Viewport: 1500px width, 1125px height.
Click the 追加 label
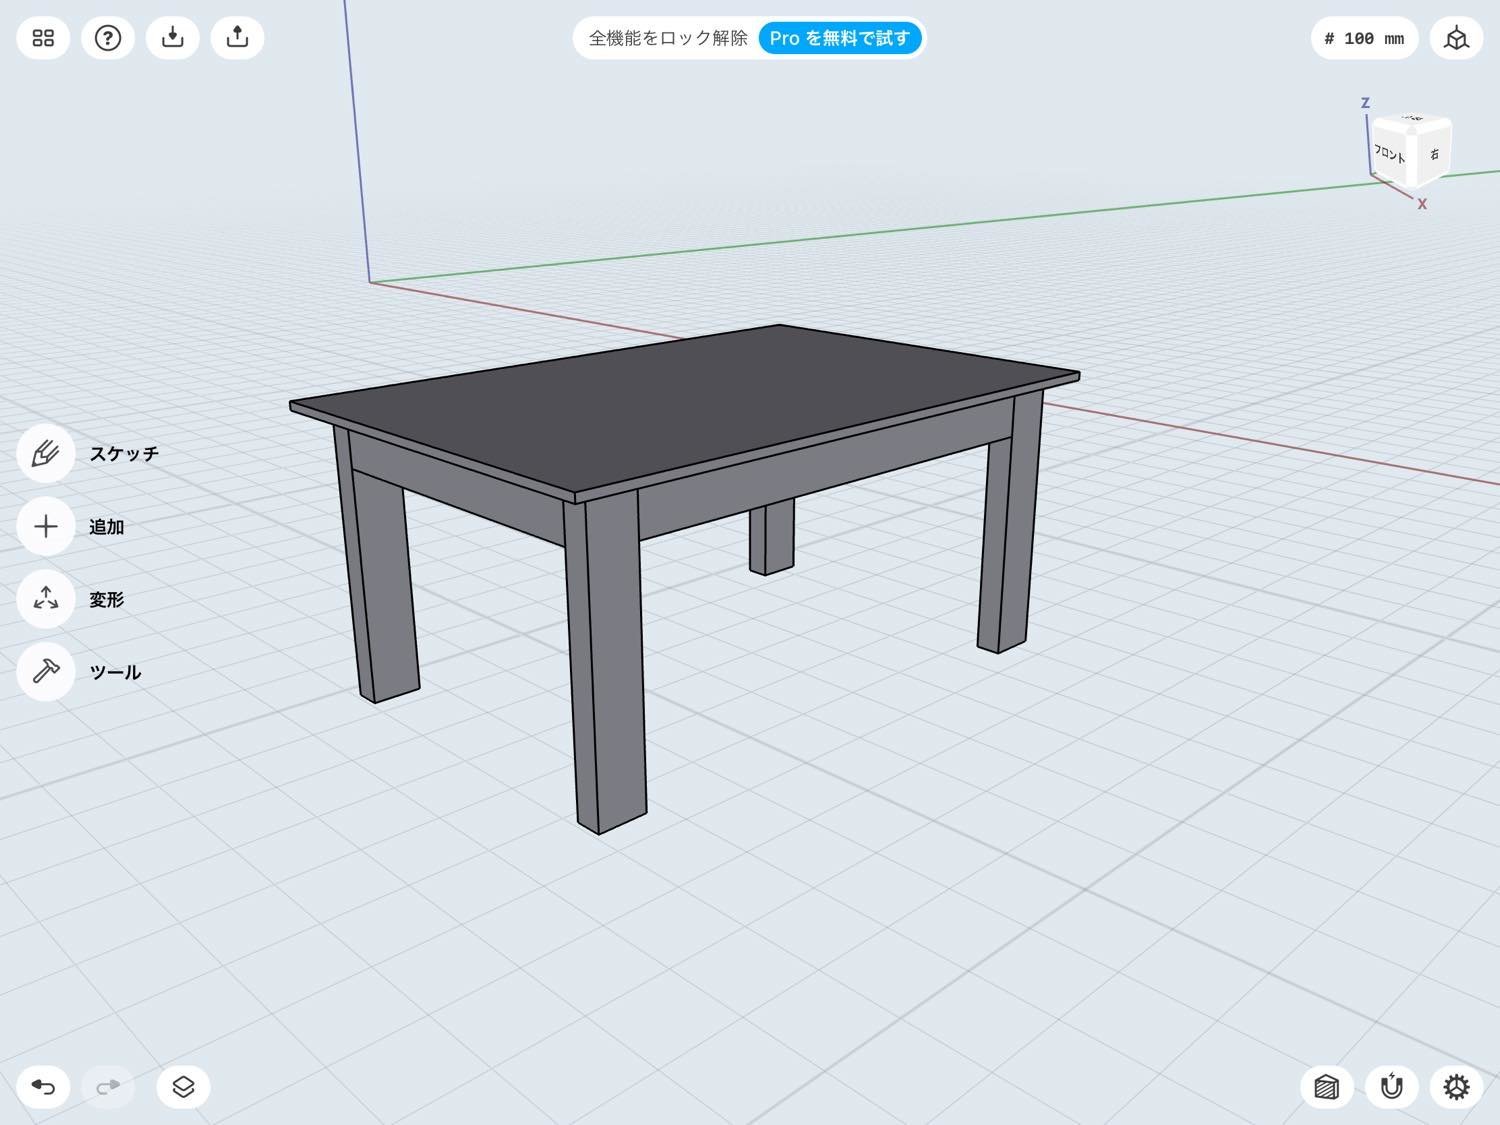[106, 526]
